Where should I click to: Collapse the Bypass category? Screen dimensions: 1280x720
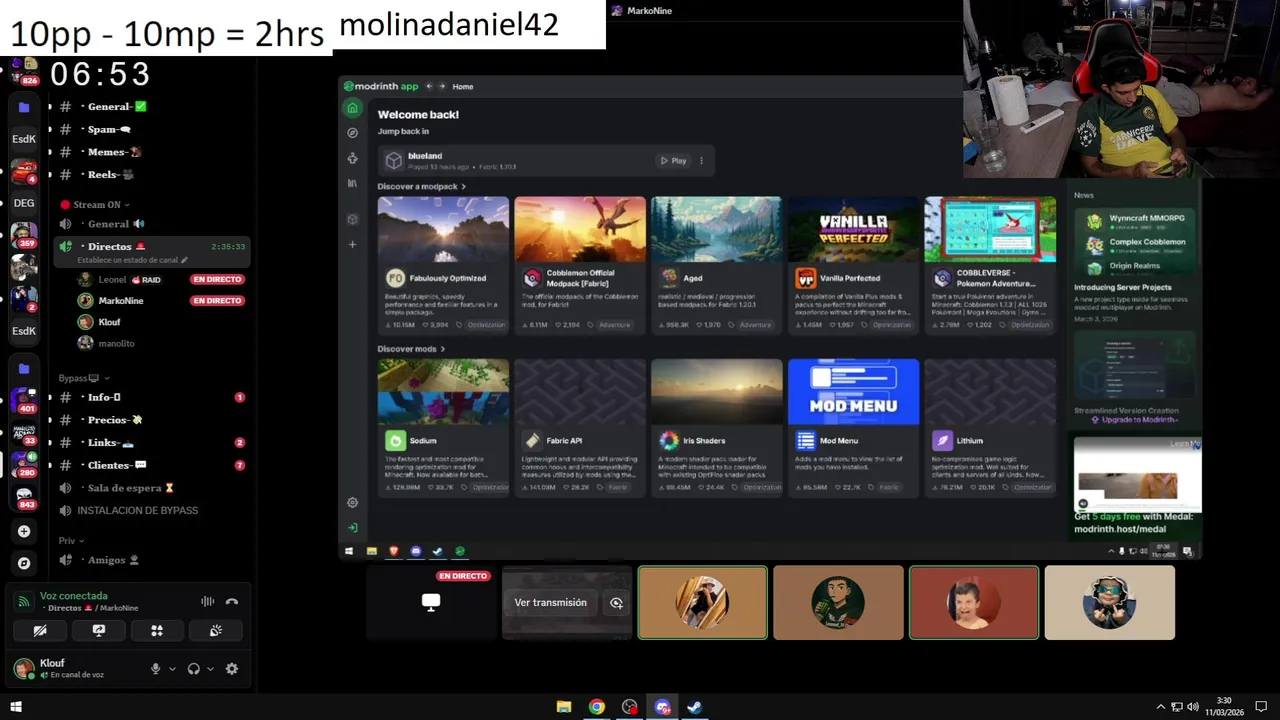coord(84,378)
